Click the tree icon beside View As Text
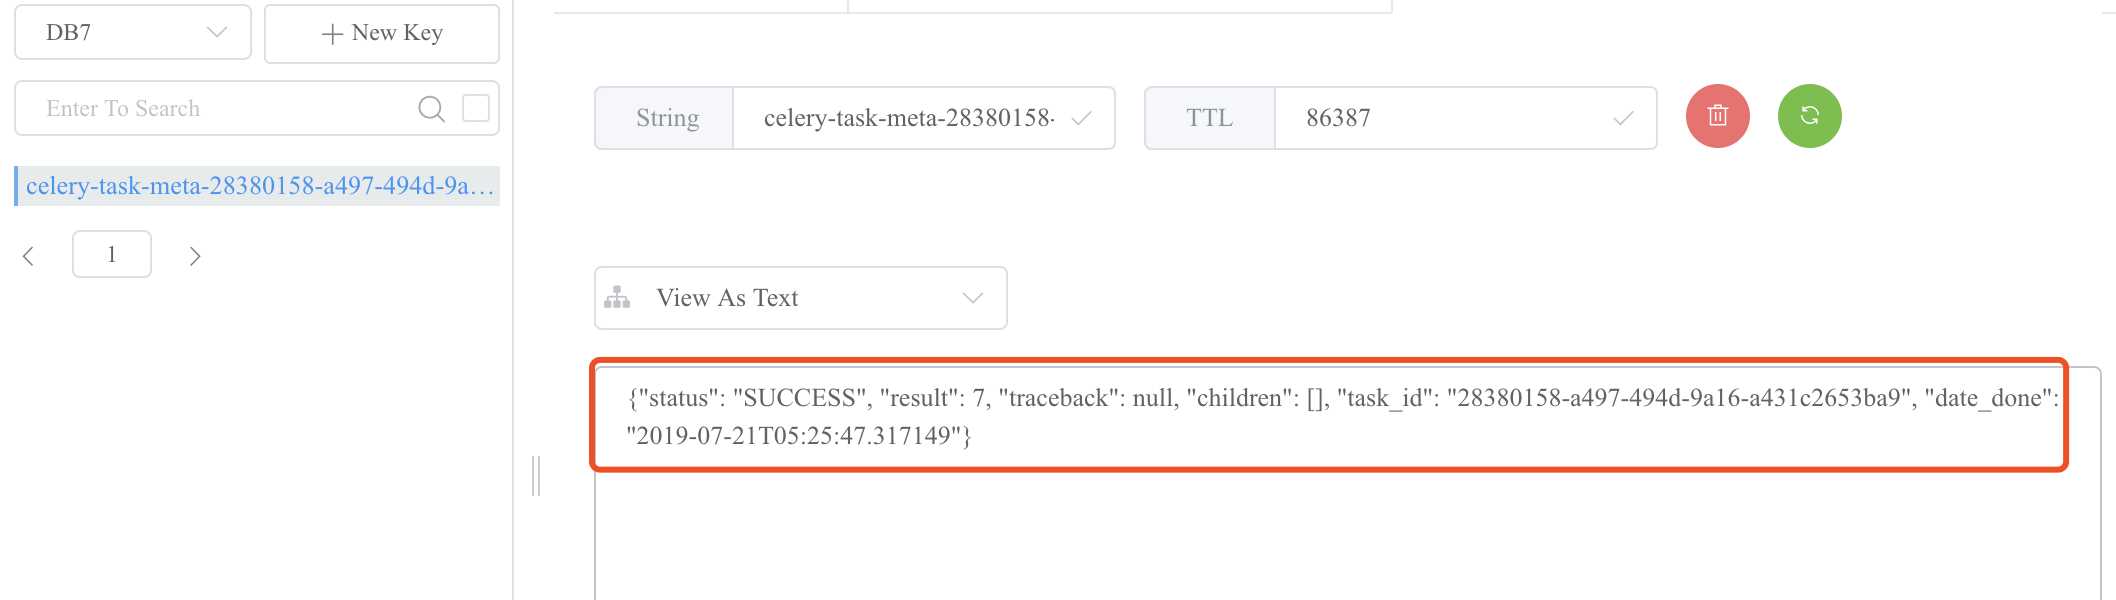This screenshot has height=600, width=2116. tap(617, 298)
